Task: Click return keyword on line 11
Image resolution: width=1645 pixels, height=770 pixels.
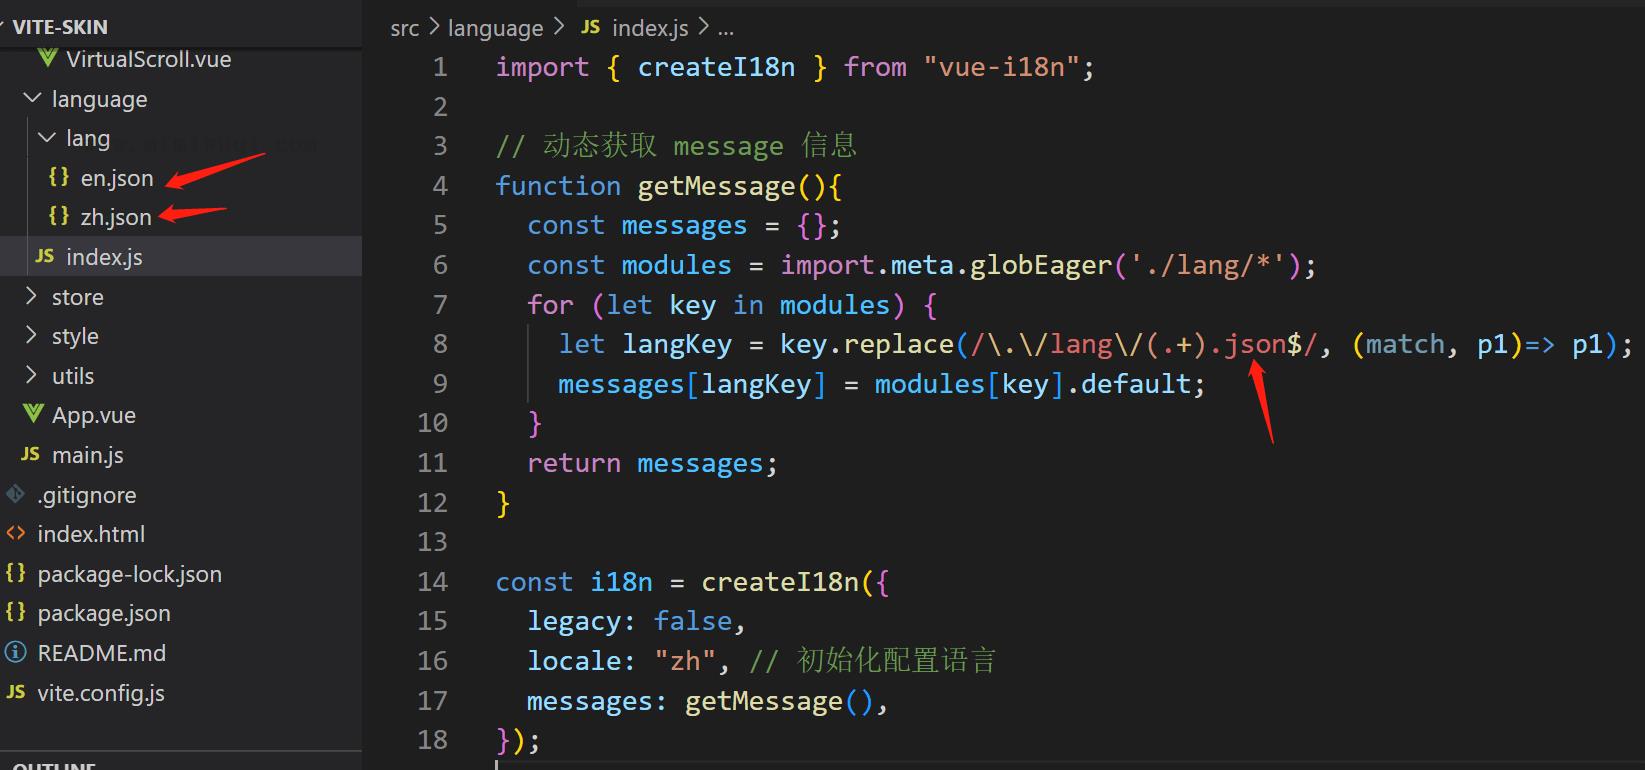Action: [x=574, y=463]
